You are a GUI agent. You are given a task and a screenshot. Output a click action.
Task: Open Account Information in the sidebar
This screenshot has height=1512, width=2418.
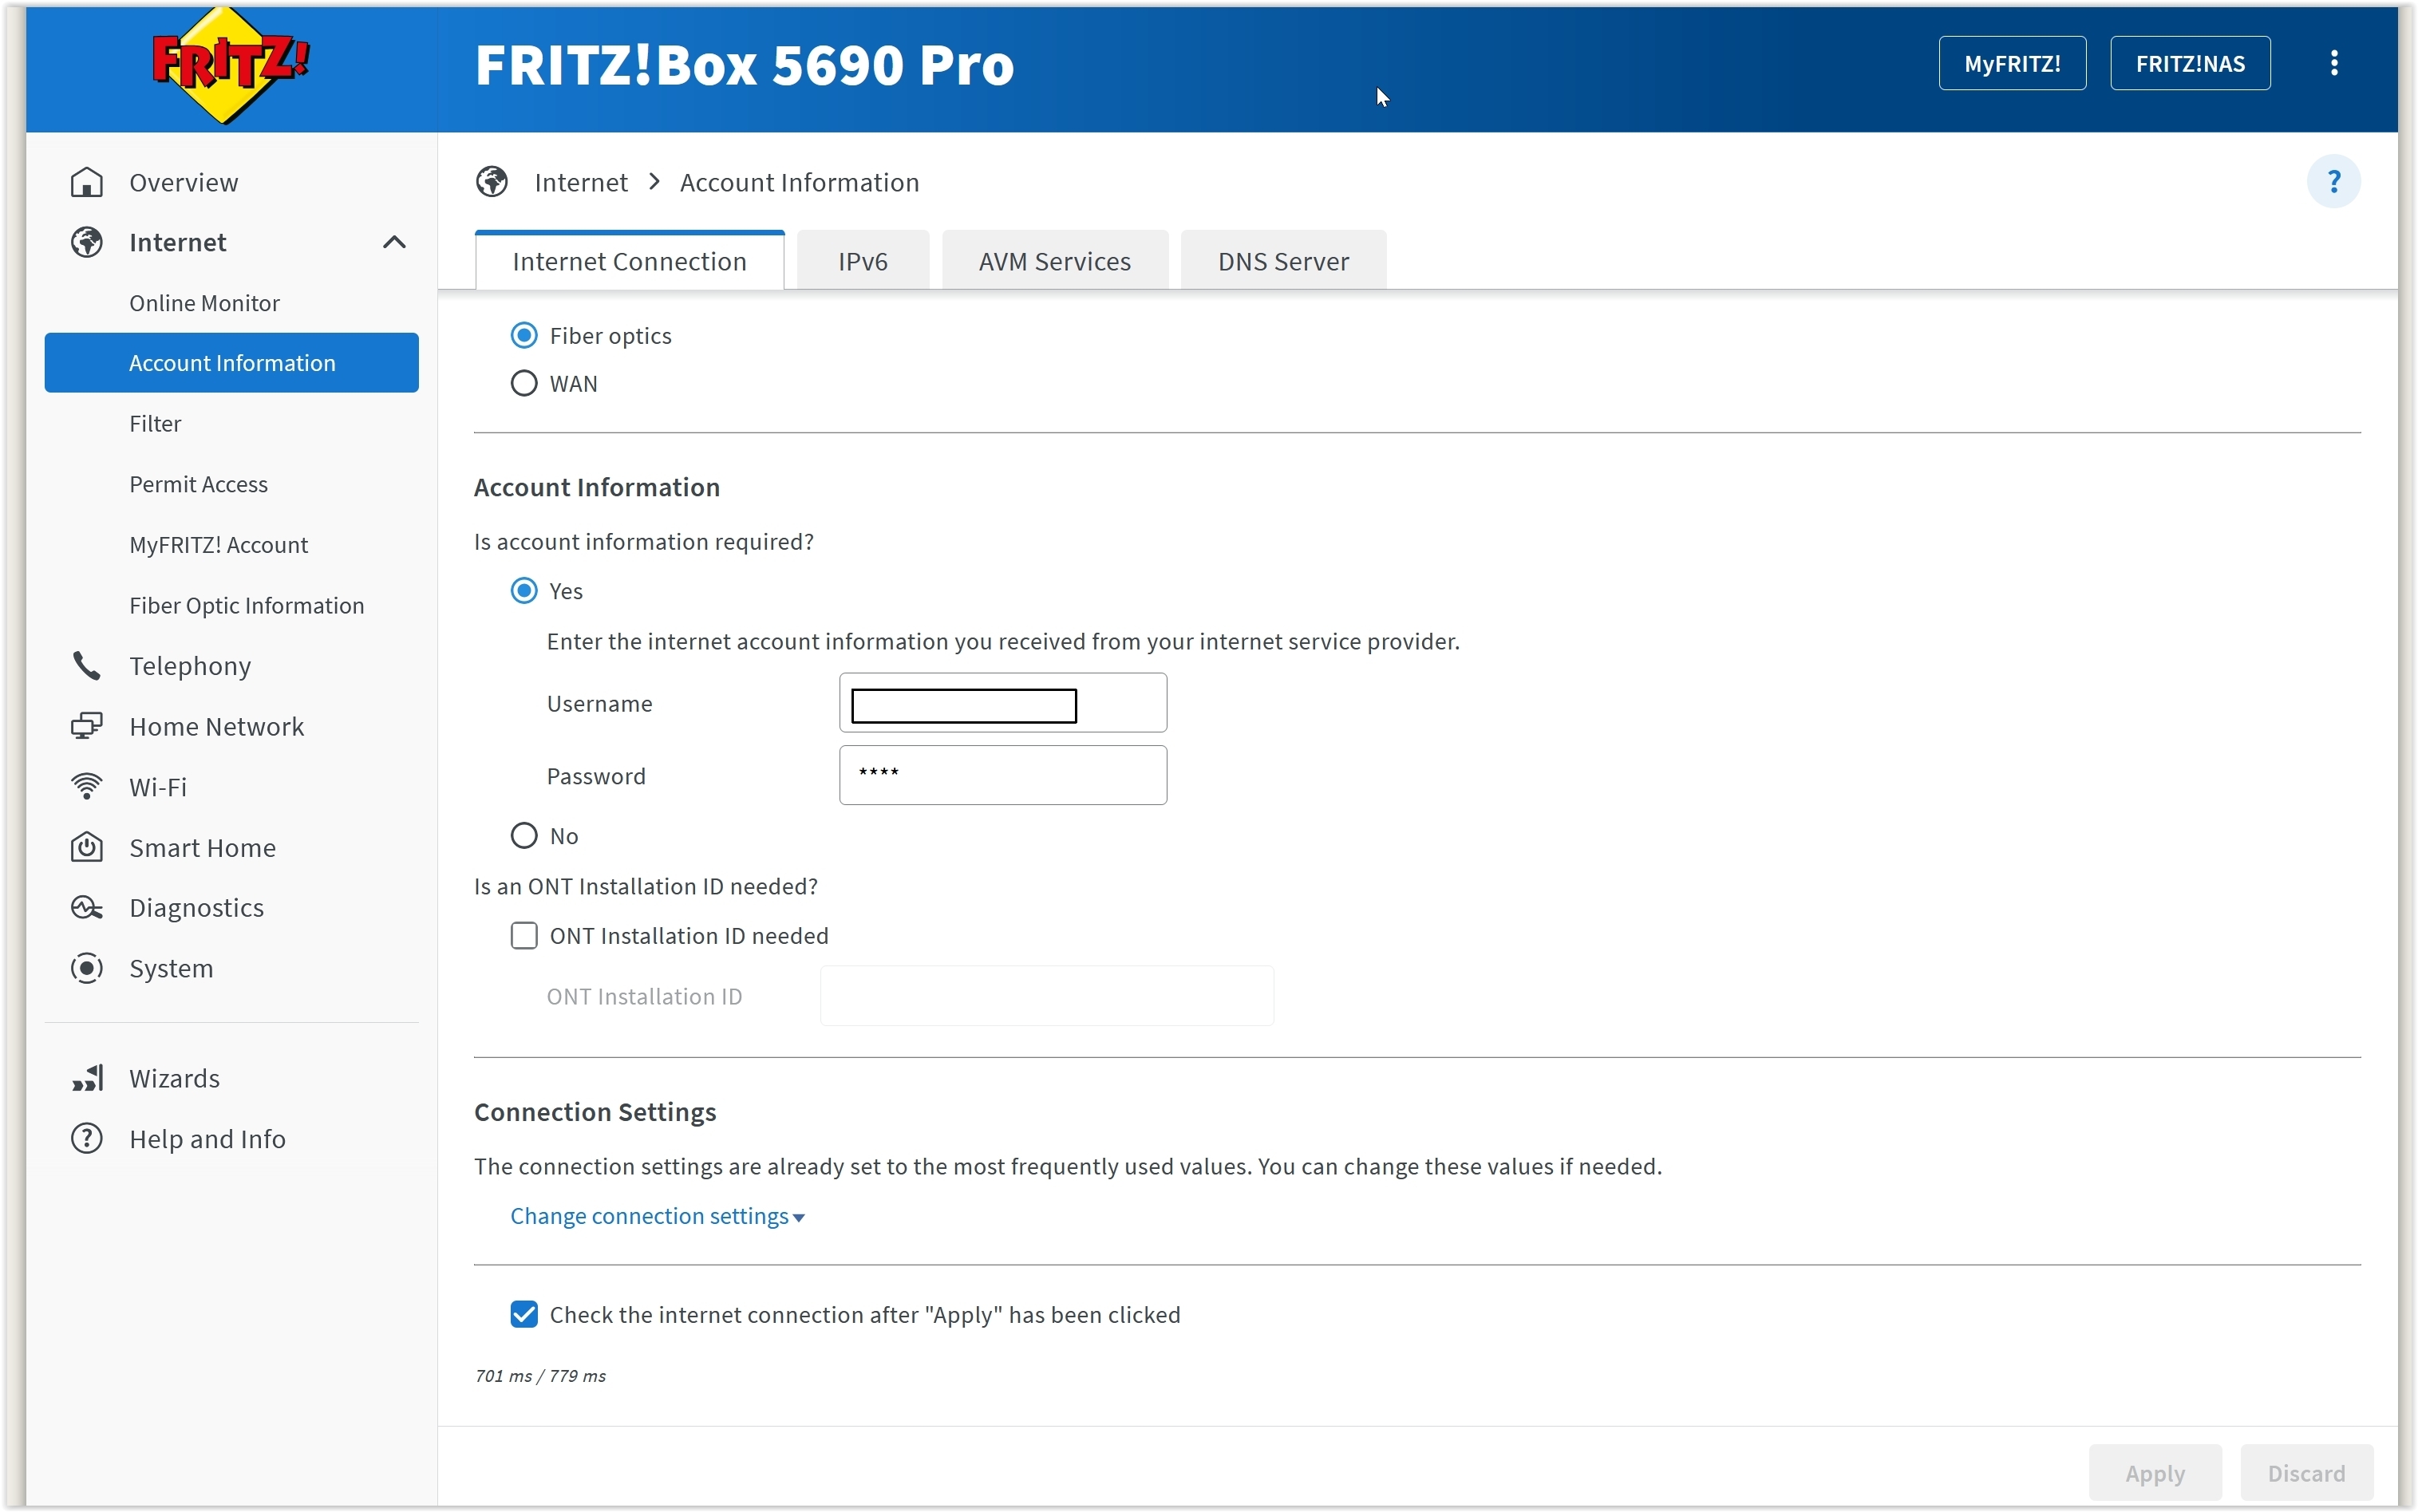(x=231, y=363)
